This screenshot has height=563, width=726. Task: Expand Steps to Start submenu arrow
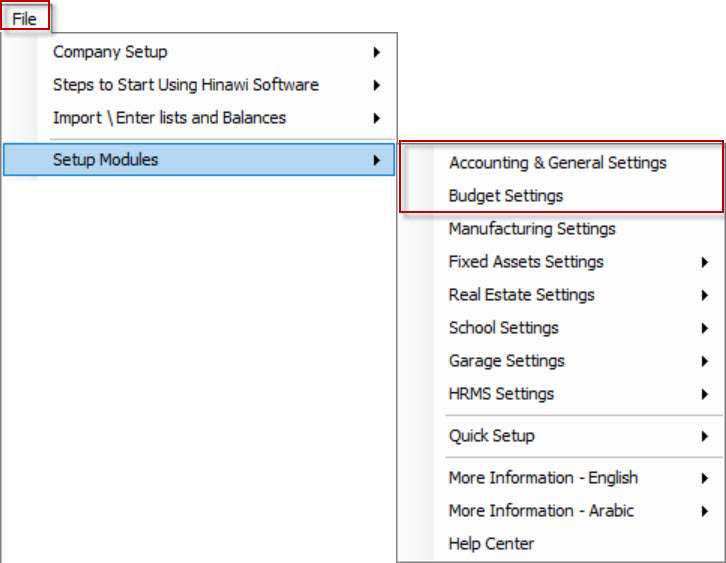click(x=377, y=85)
